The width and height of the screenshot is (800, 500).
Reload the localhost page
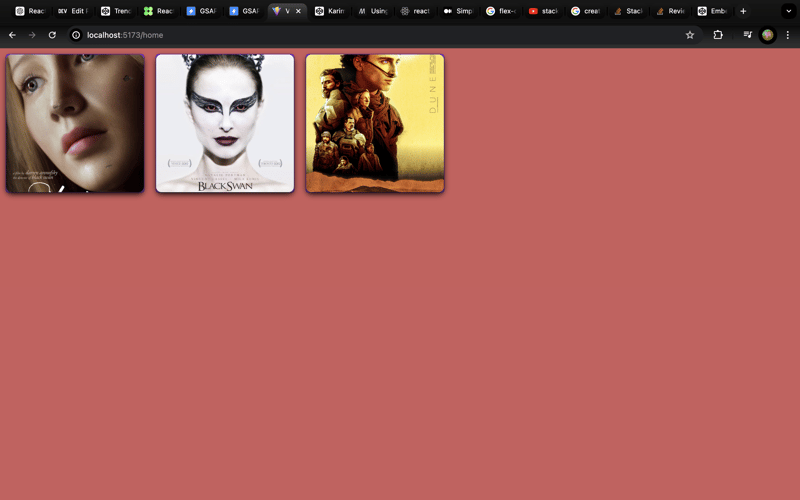pyautogui.click(x=52, y=35)
